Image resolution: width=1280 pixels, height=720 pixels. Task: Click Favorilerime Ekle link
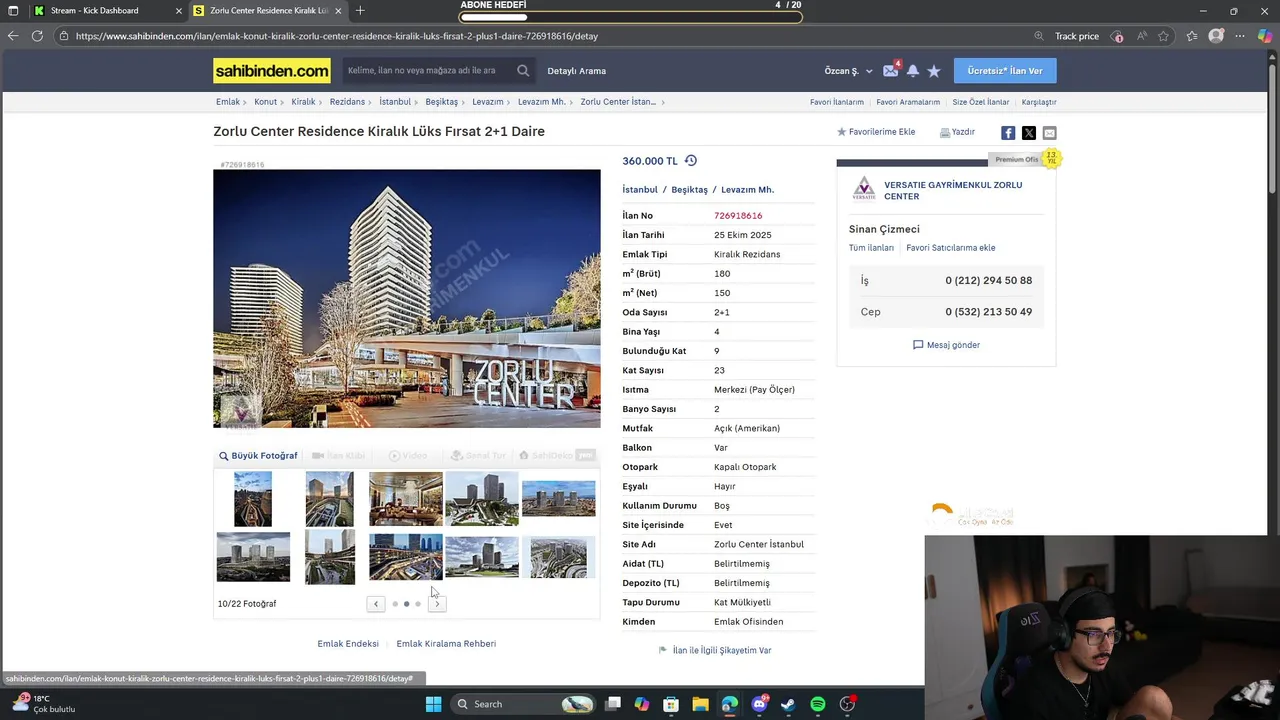(x=876, y=132)
